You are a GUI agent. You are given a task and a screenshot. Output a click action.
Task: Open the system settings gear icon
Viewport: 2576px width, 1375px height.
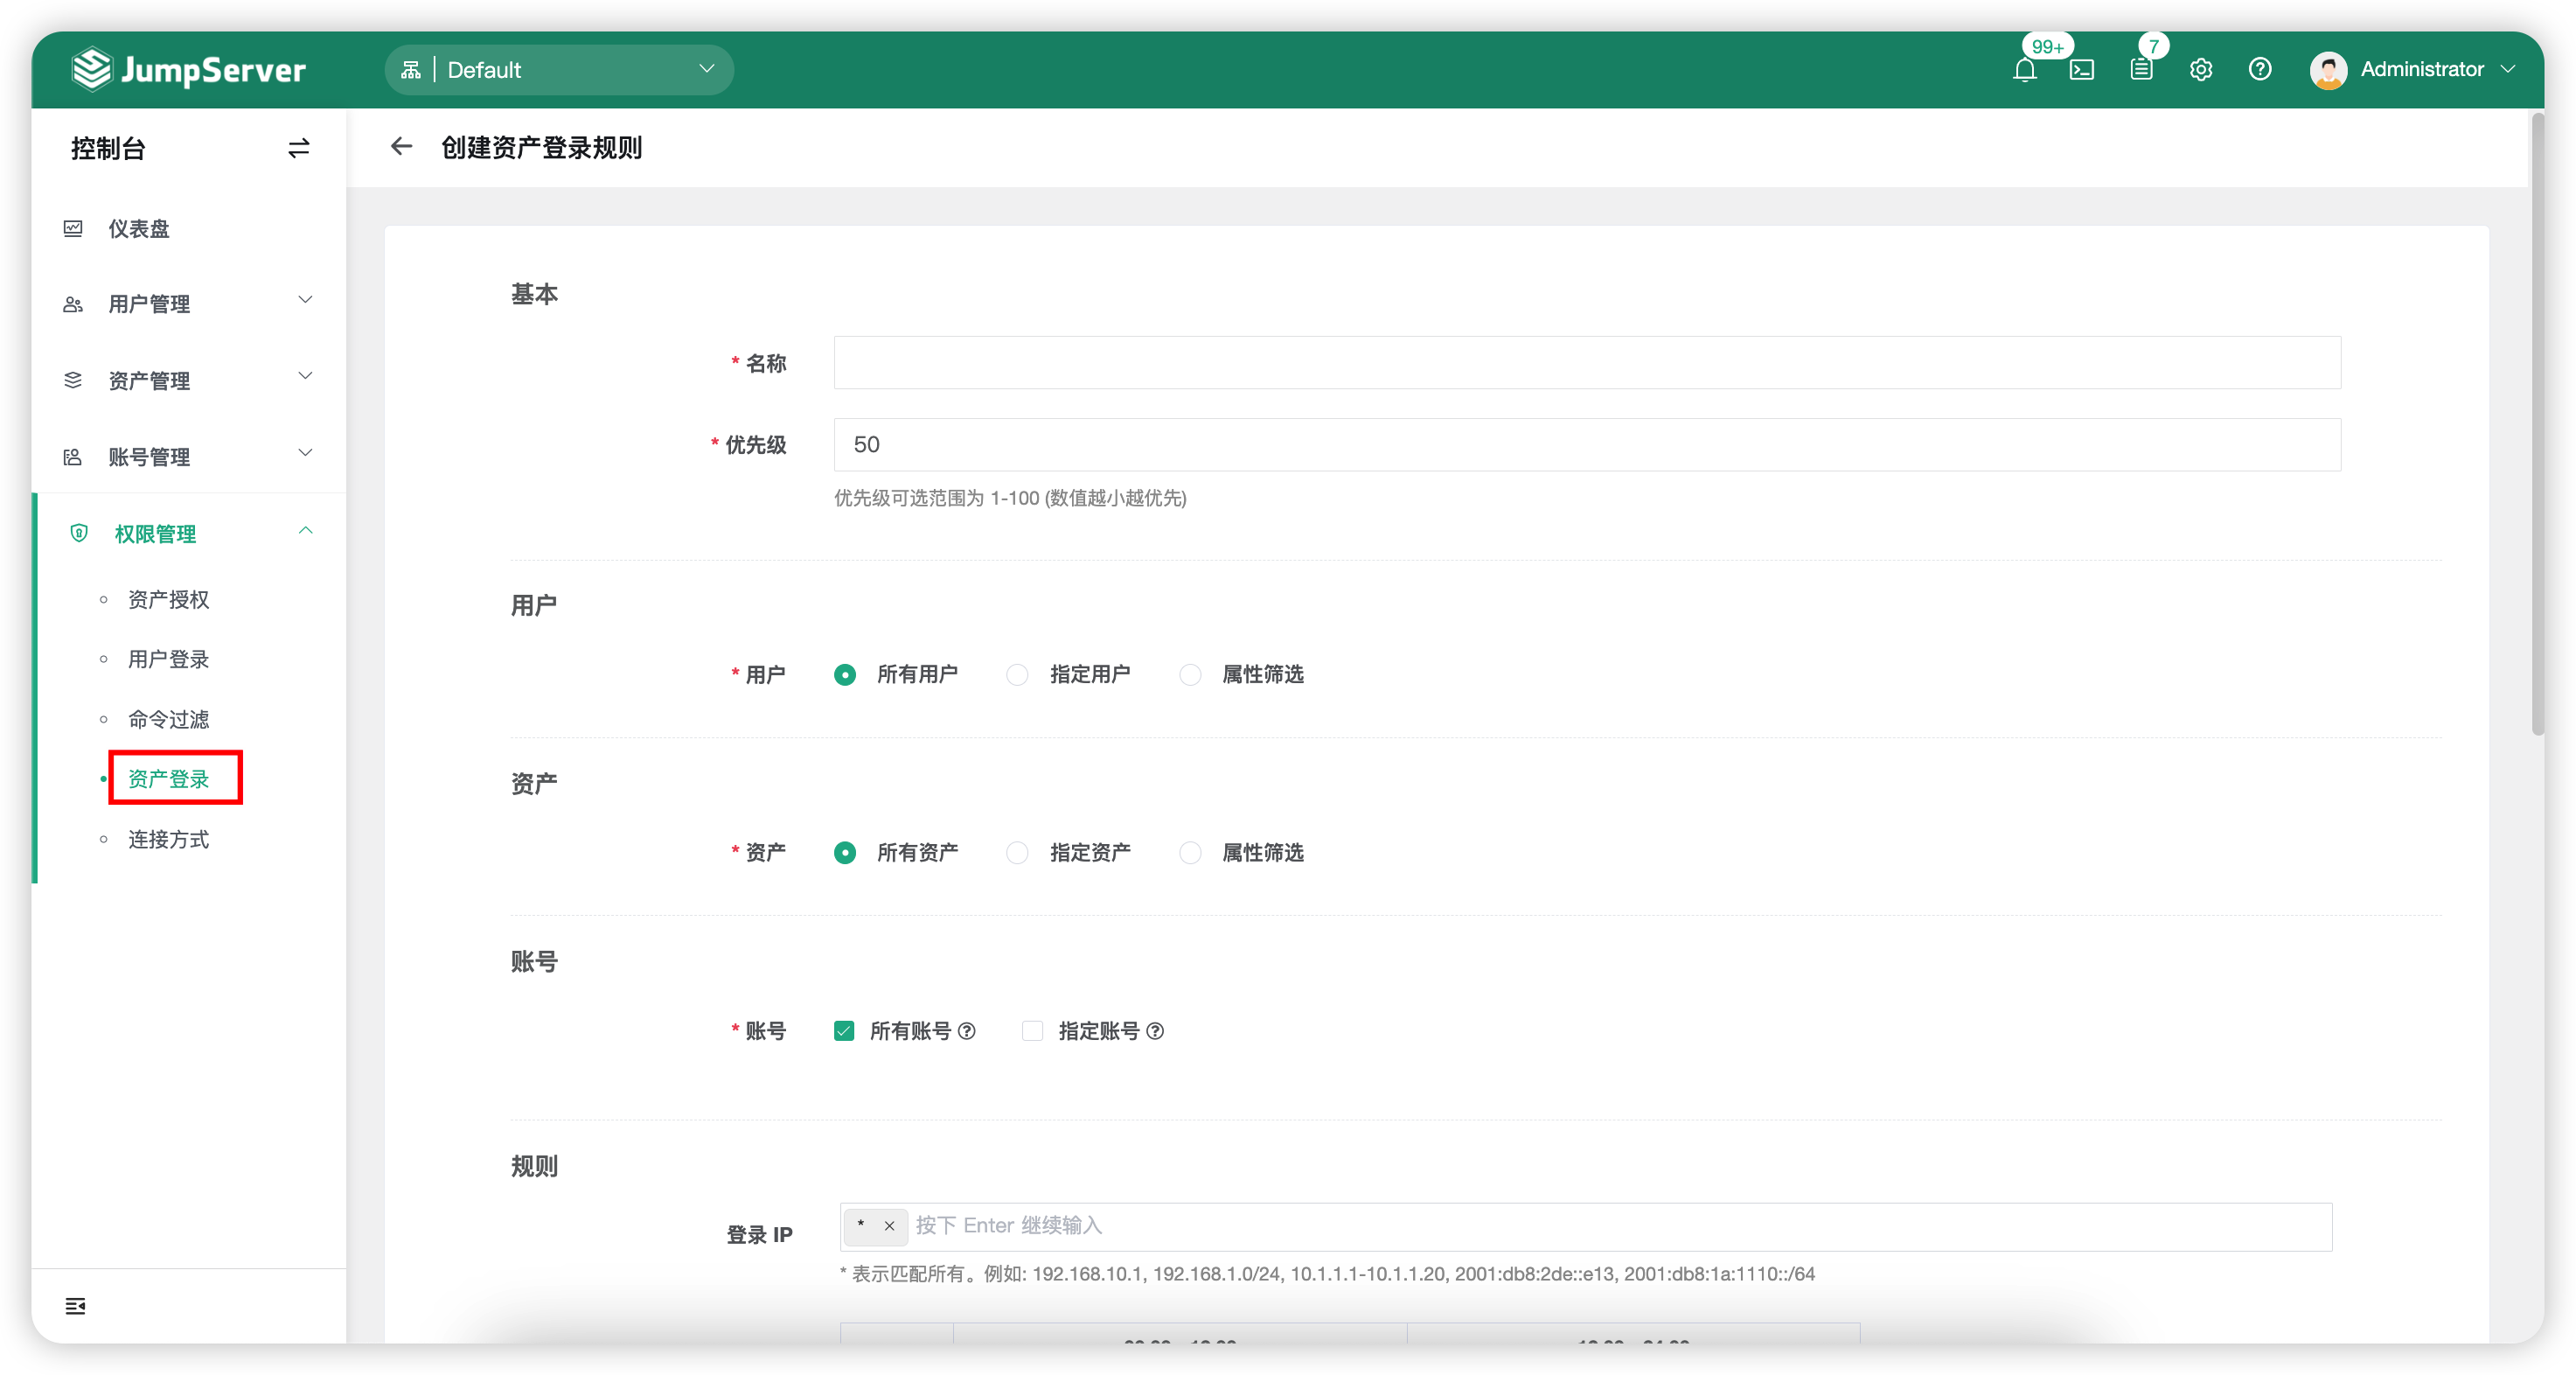2200,69
